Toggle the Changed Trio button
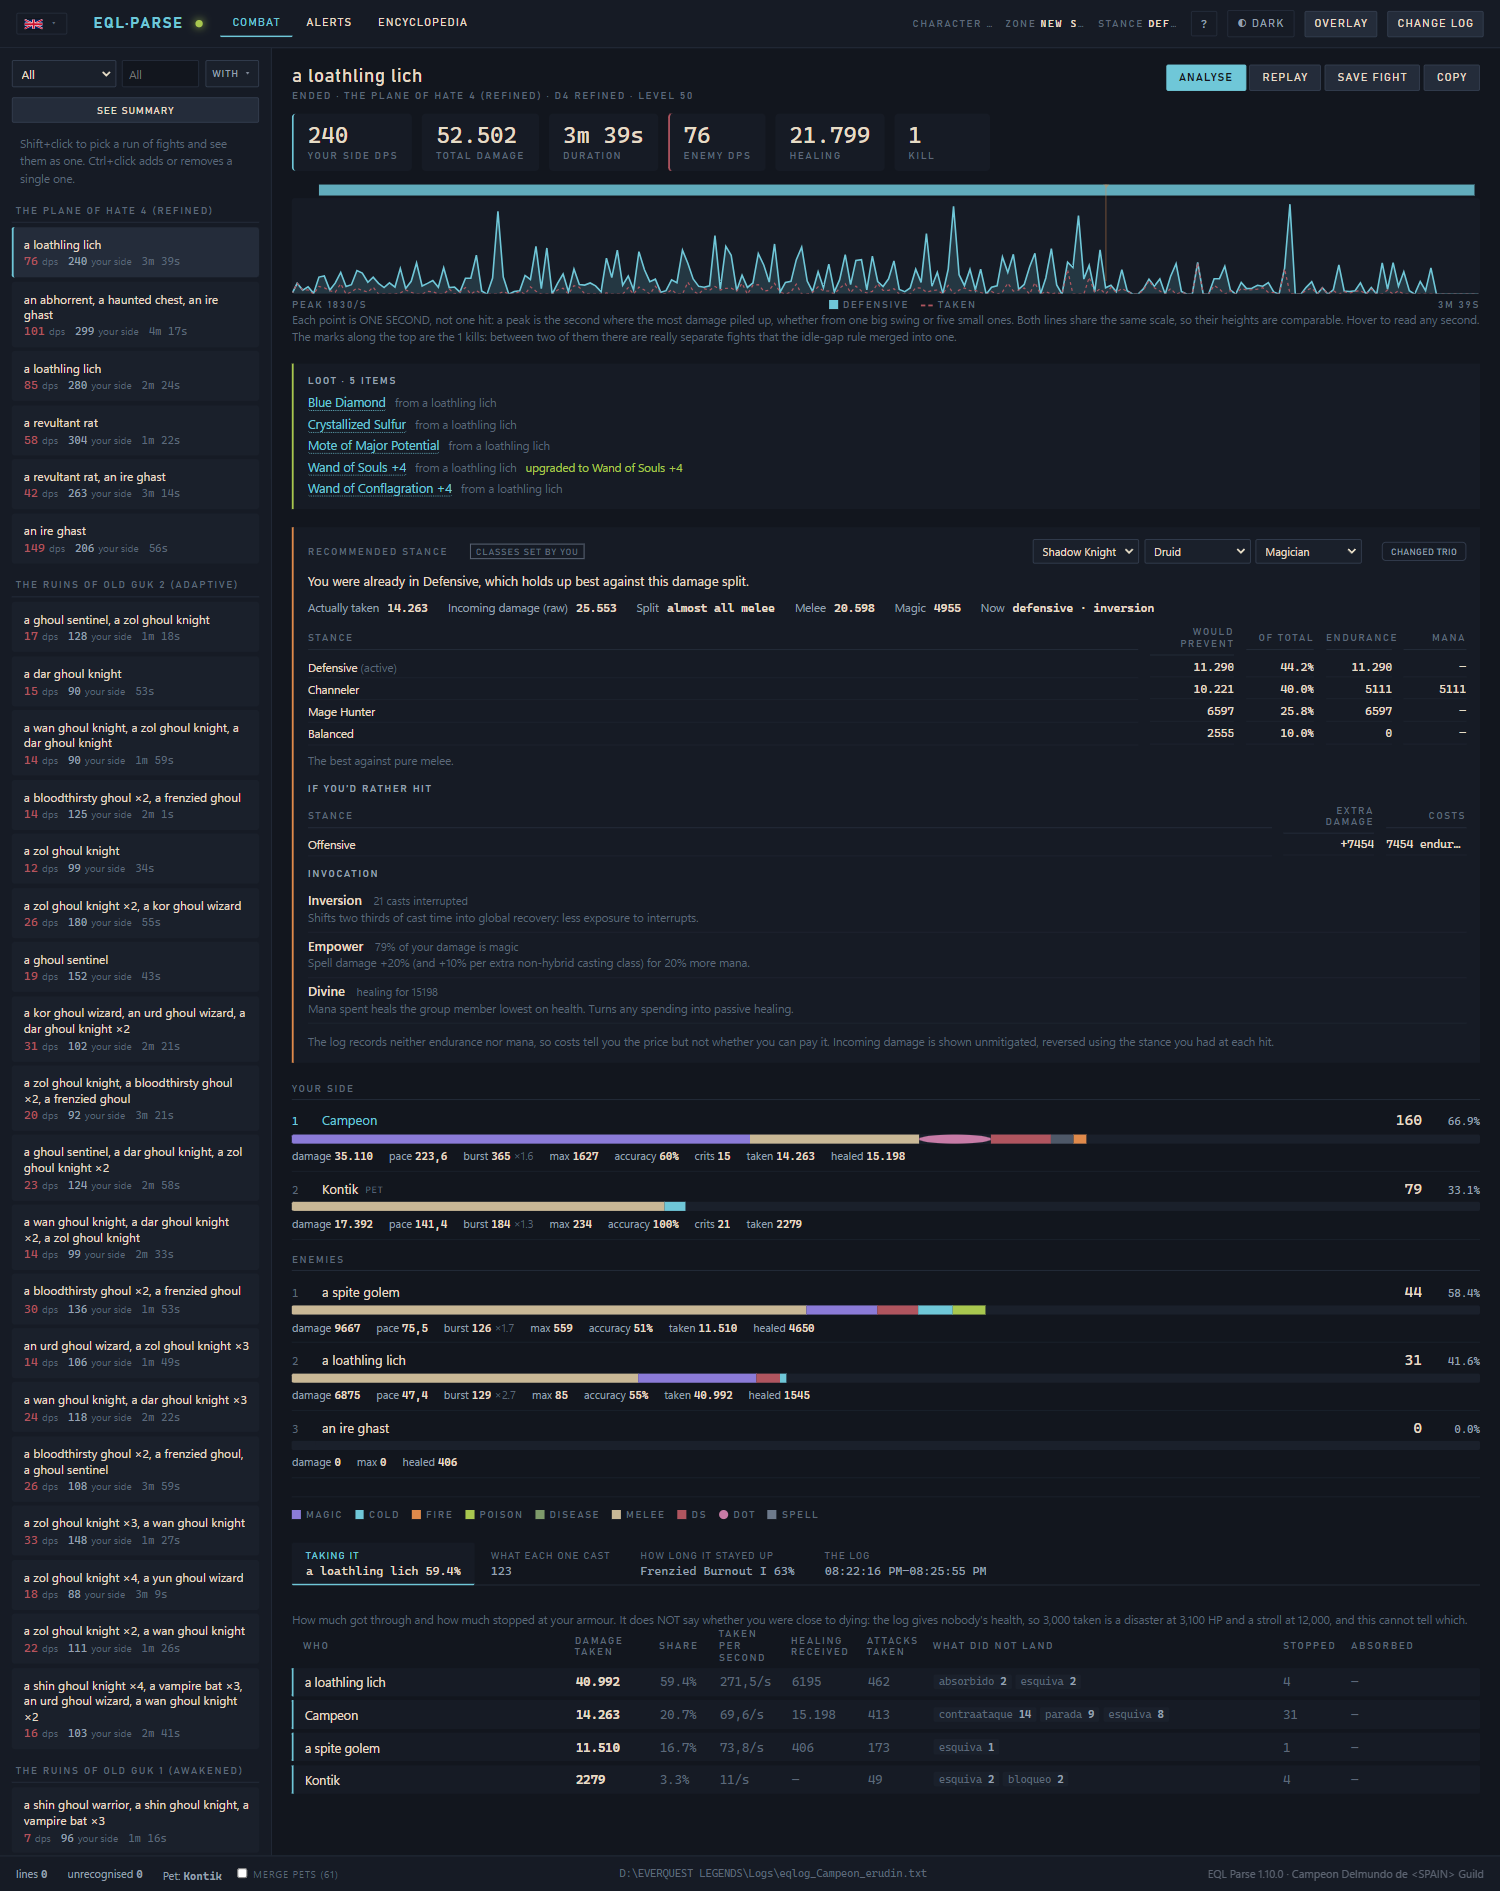1500x1891 pixels. coord(1424,552)
